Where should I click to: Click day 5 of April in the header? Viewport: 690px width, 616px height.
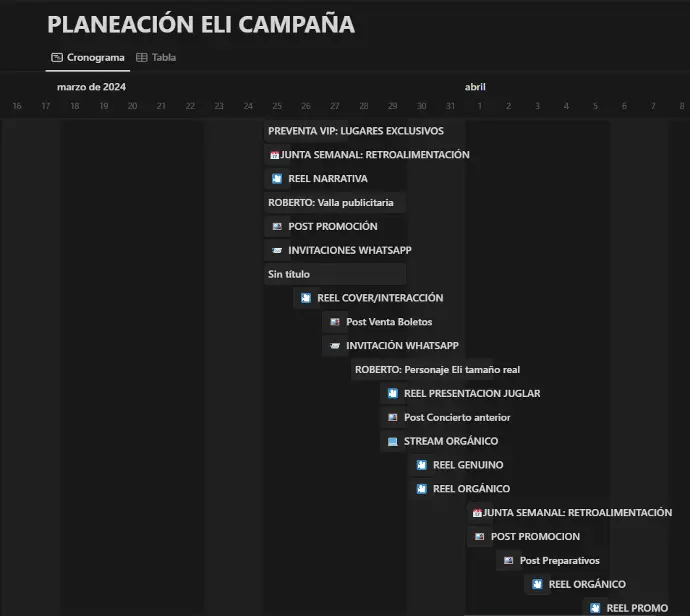point(595,106)
